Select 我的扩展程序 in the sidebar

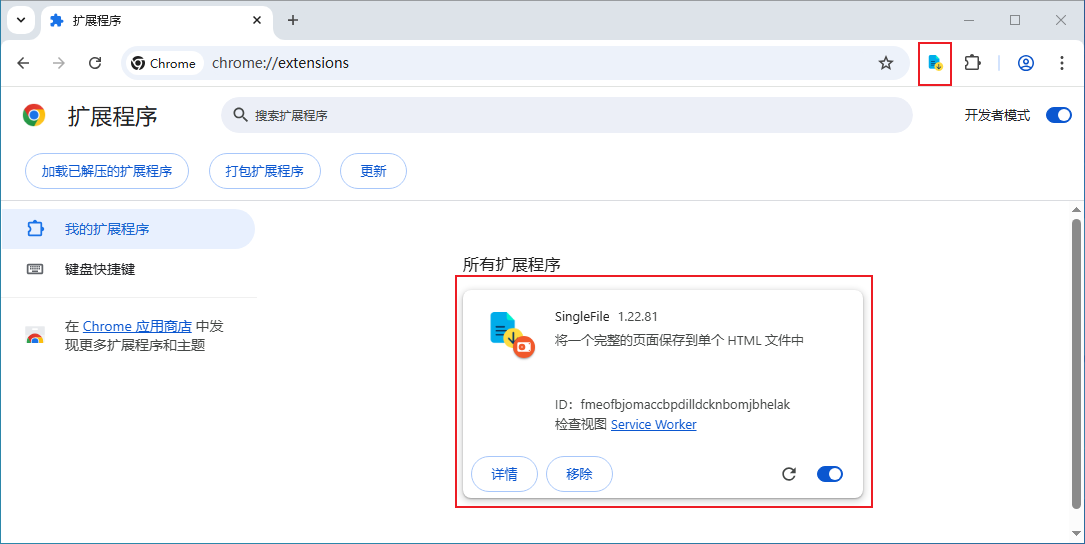pos(107,229)
